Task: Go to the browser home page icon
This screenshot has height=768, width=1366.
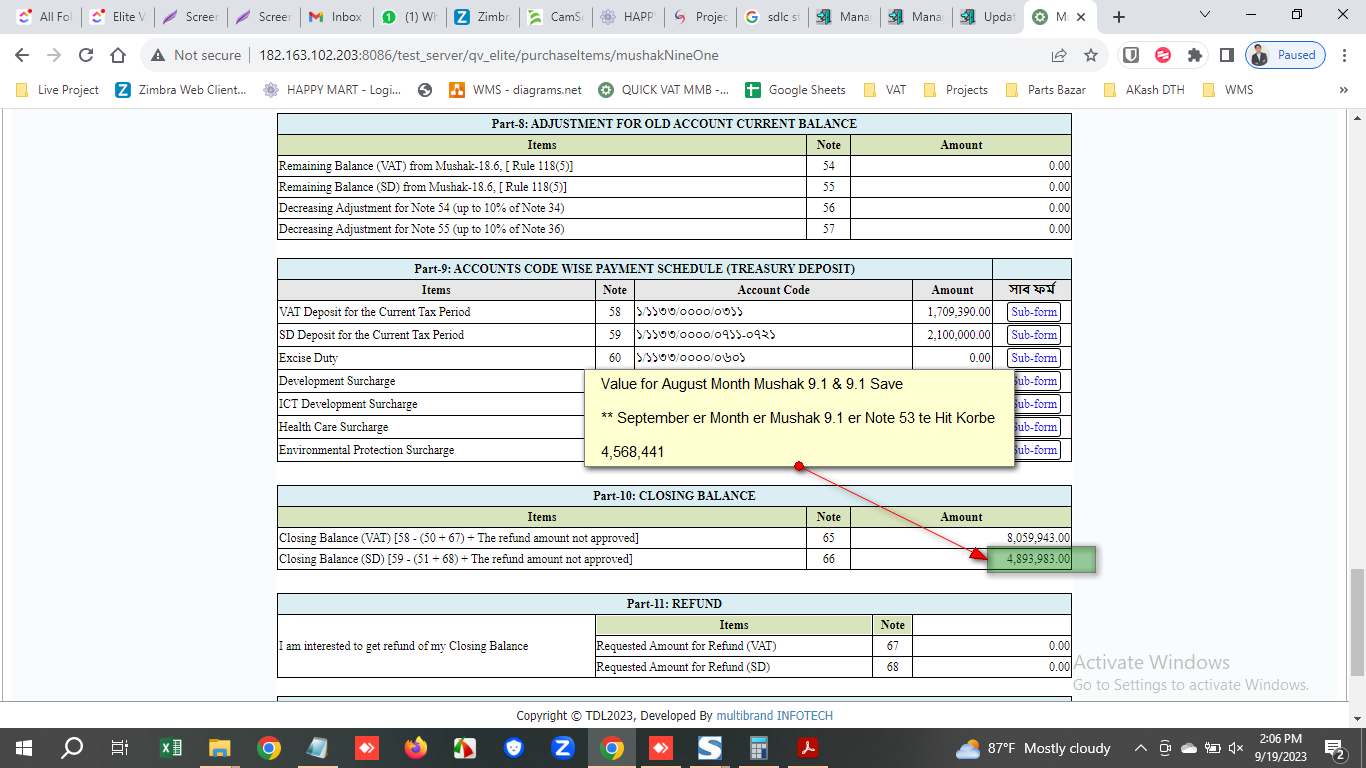Action: (x=118, y=55)
